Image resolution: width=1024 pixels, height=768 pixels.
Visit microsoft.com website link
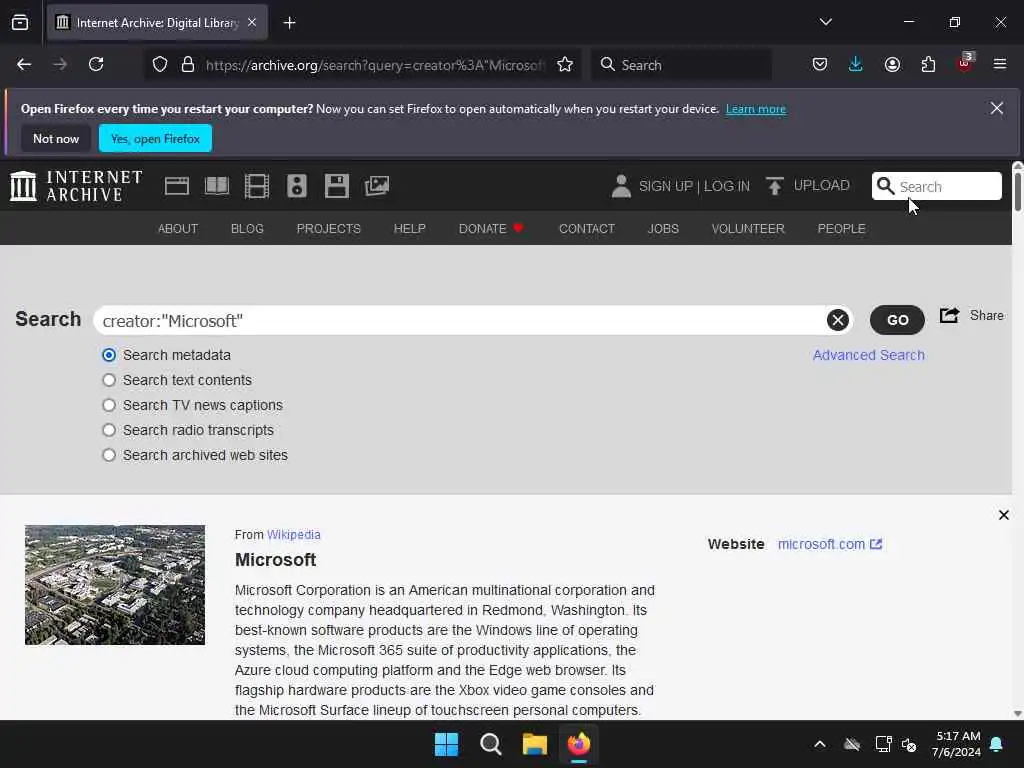[x=829, y=544]
